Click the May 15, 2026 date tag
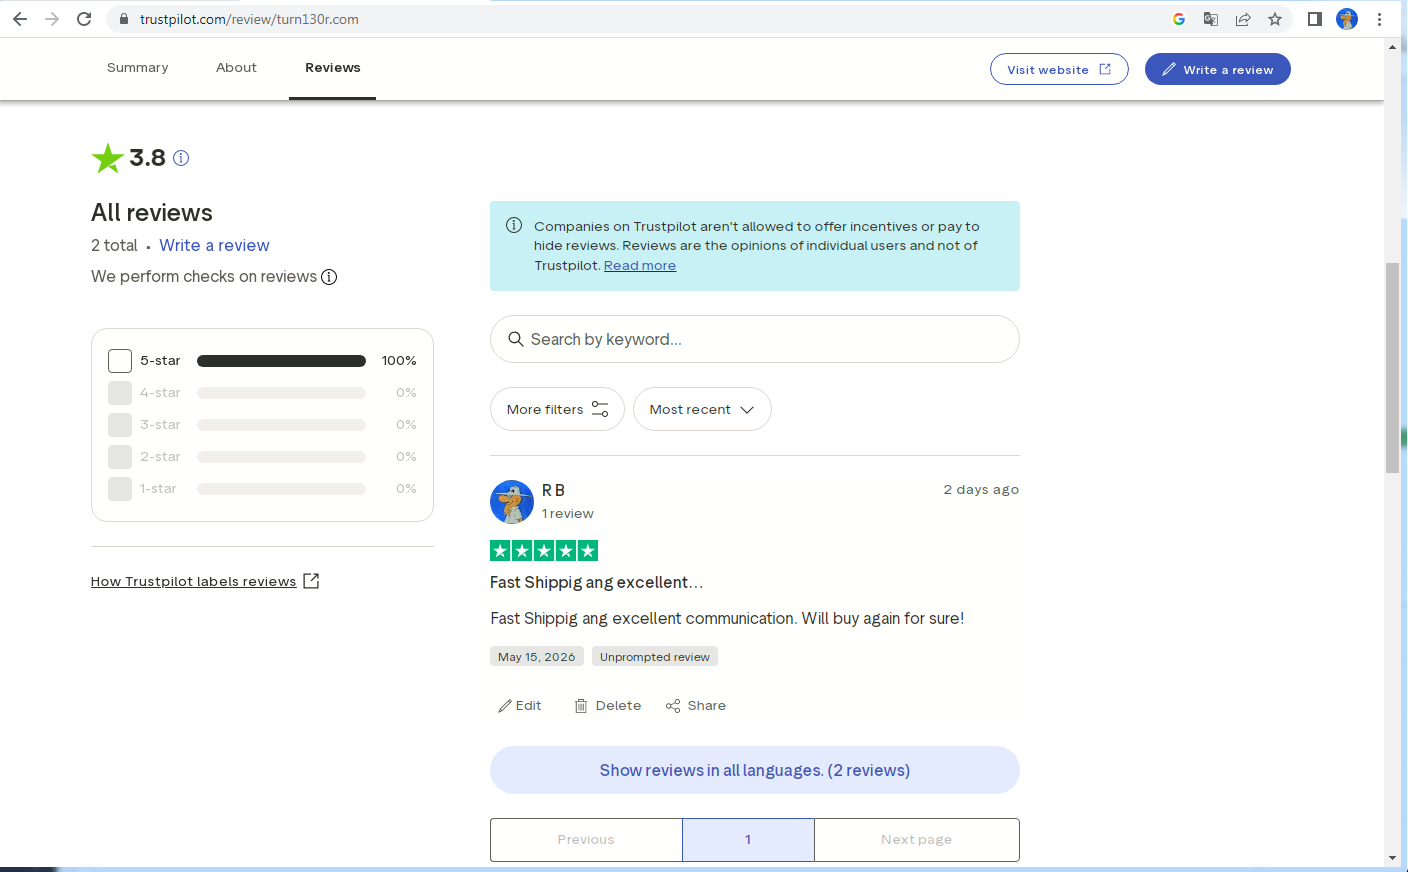 pos(537,657)
